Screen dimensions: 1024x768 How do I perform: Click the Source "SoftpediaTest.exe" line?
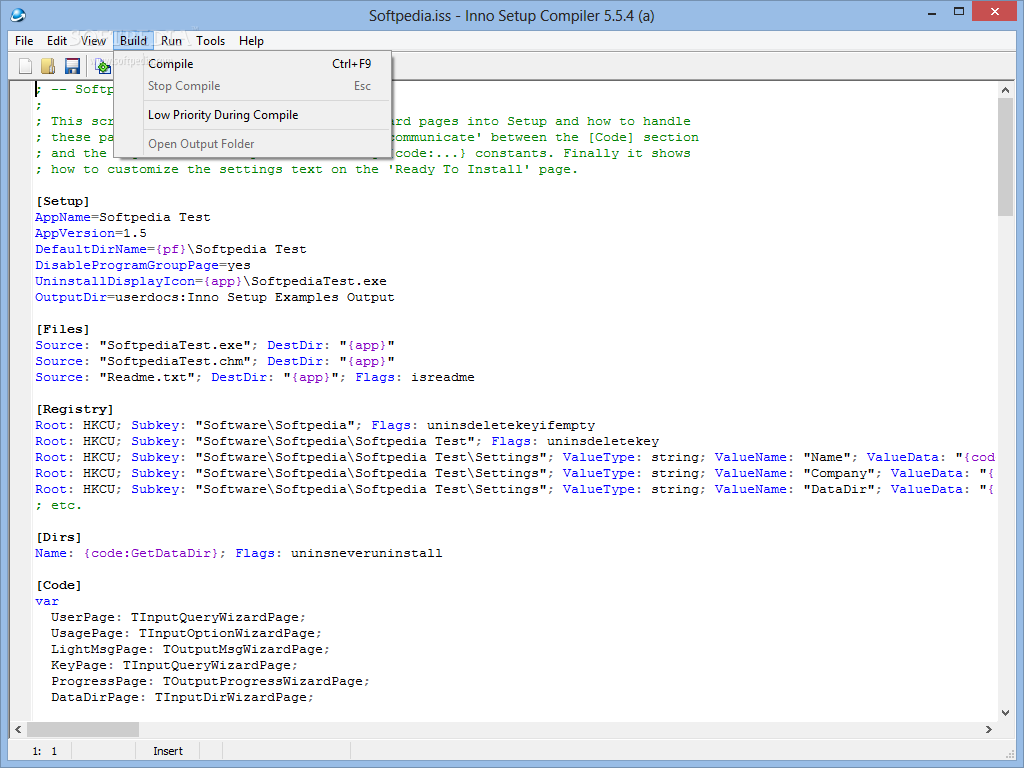[x=215, y=345]
